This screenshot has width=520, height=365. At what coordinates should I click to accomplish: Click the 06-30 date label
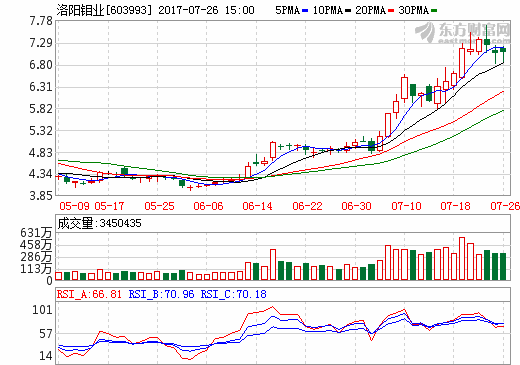click(356, 206)
